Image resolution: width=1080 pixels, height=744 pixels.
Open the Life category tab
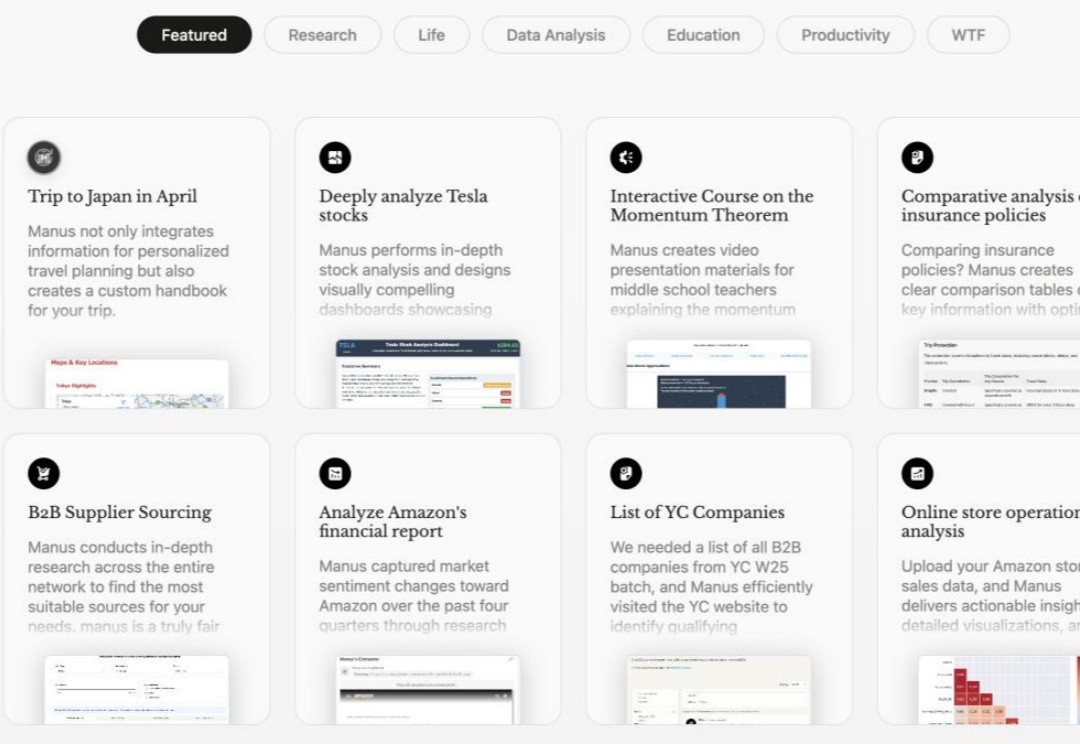[x=431, y=35]
